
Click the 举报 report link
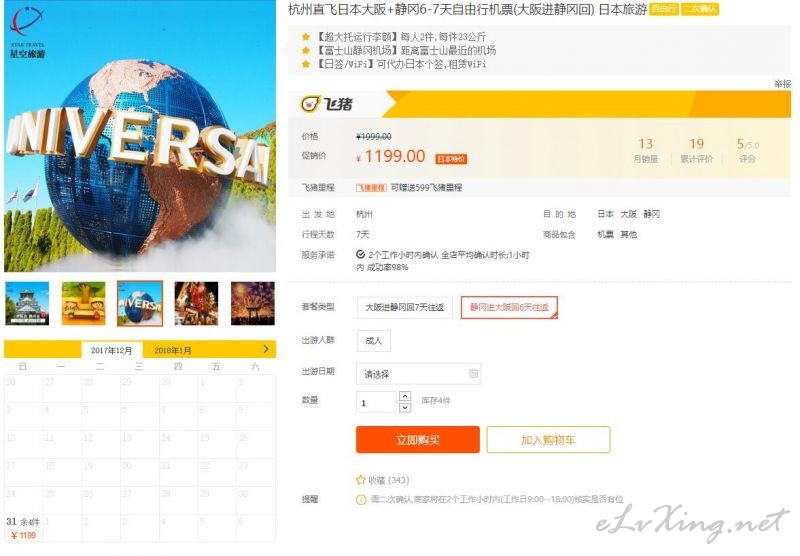(782, 84)
